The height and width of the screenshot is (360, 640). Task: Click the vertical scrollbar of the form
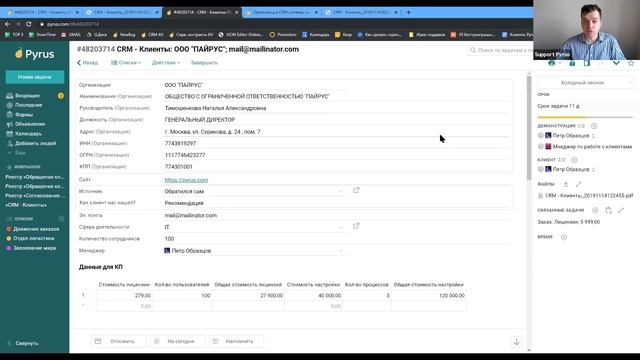coord(529,127)
